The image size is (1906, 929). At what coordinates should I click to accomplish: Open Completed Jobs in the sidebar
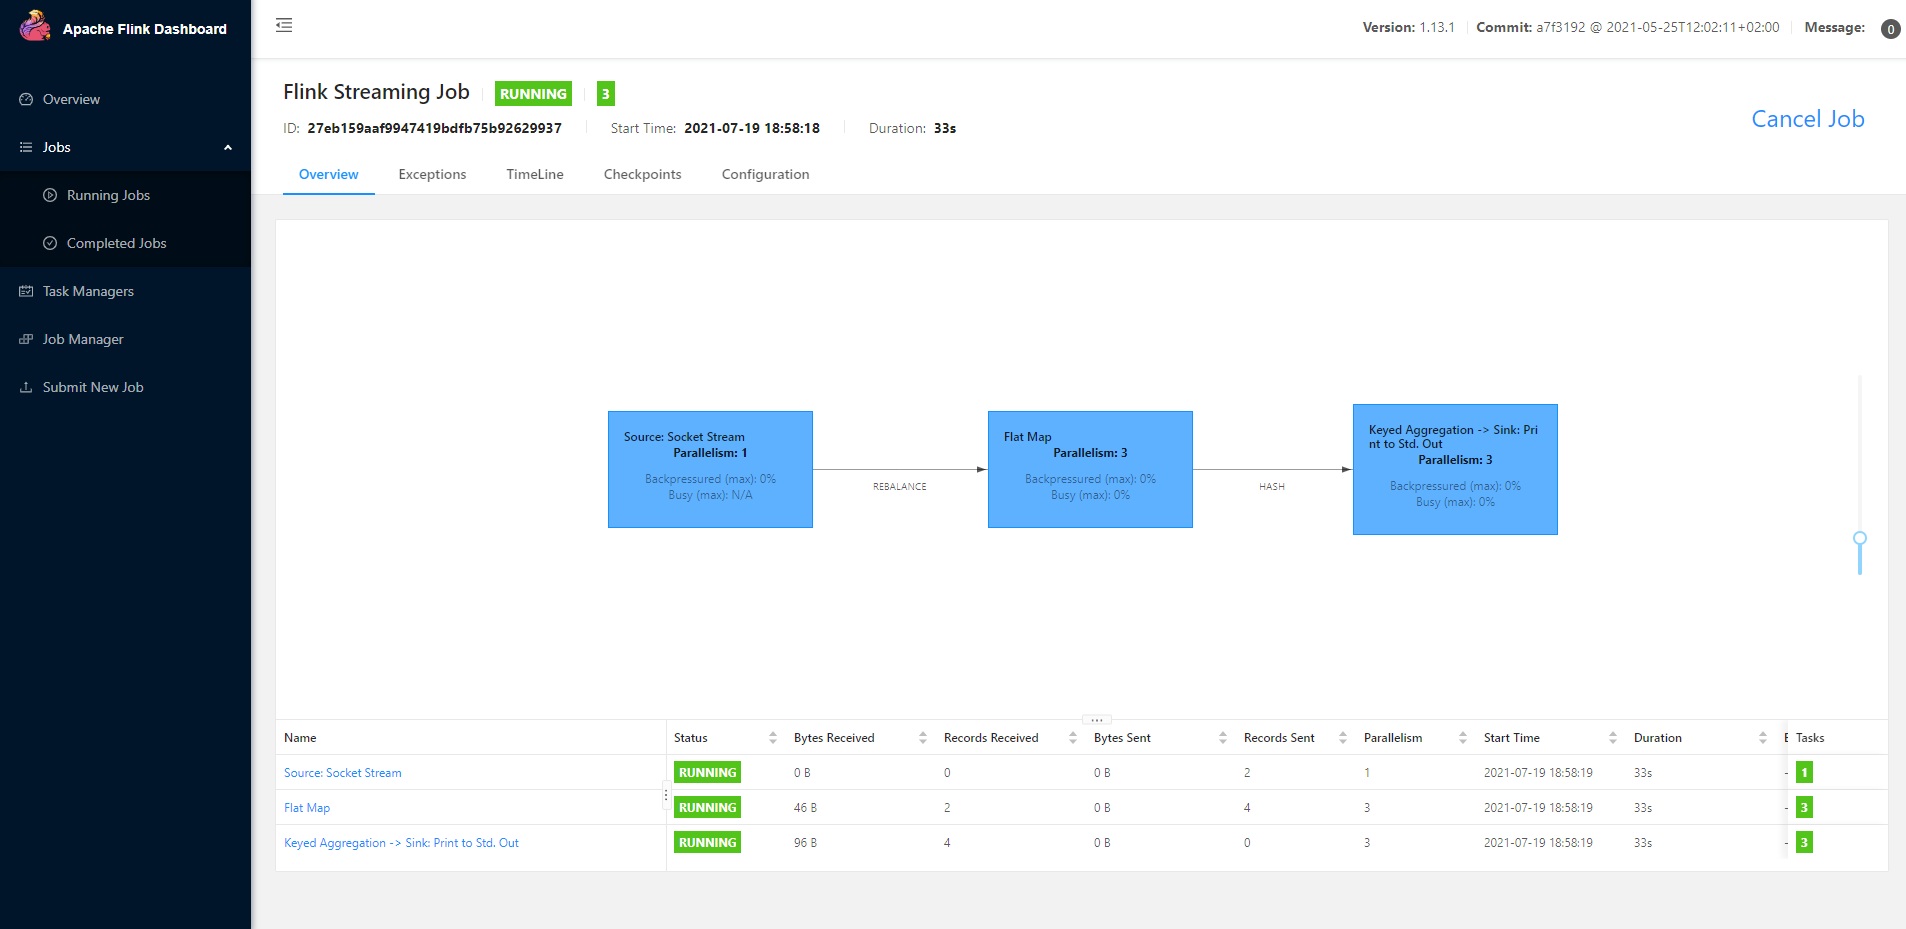click(x=116, y=243)
